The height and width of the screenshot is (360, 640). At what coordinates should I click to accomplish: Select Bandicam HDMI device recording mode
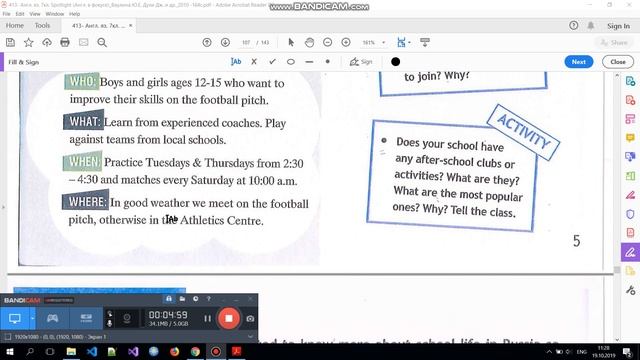(86, 318)
